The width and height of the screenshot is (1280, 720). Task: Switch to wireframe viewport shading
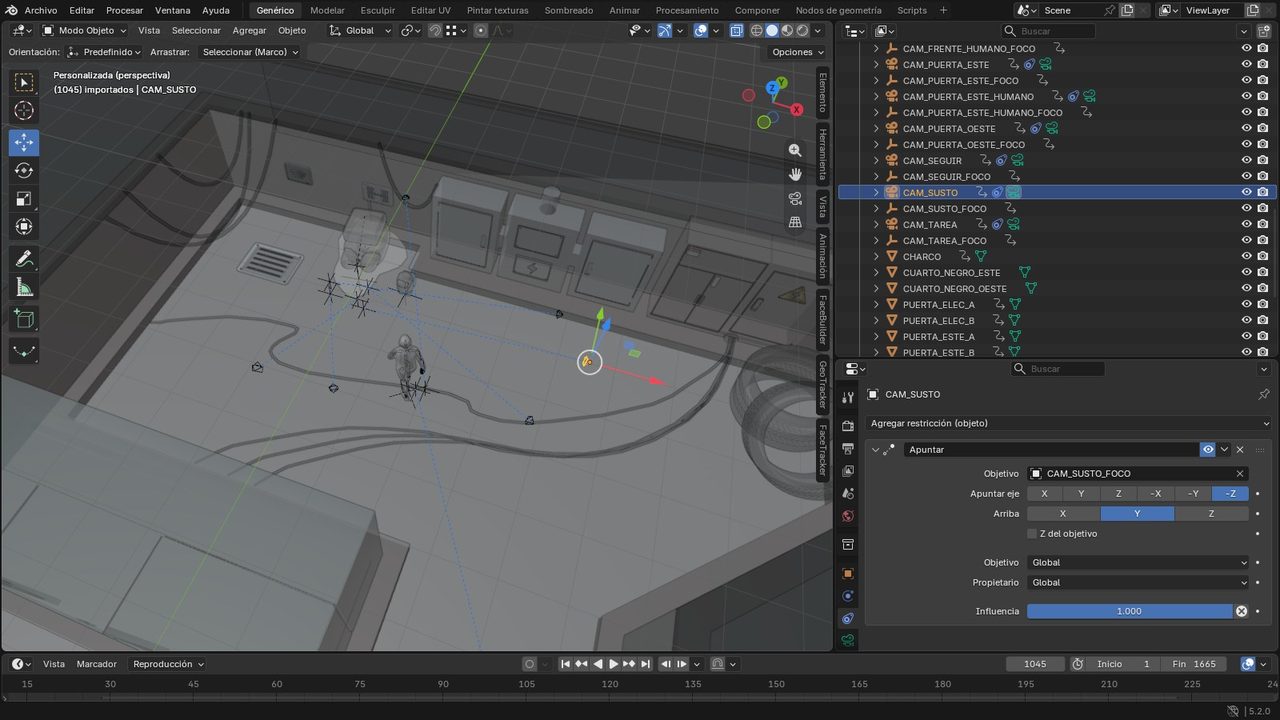756,30
